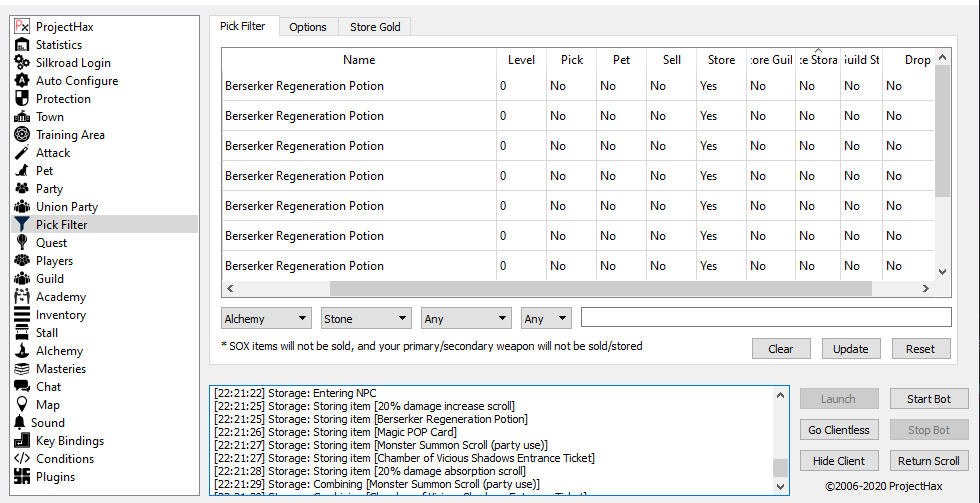
Task: Open Protection shield icon
Action: 22,99
